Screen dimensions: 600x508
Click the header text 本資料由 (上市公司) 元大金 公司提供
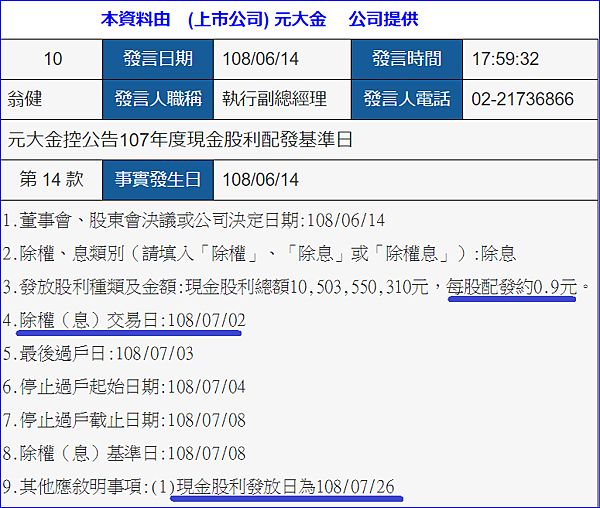pos(259,20)
